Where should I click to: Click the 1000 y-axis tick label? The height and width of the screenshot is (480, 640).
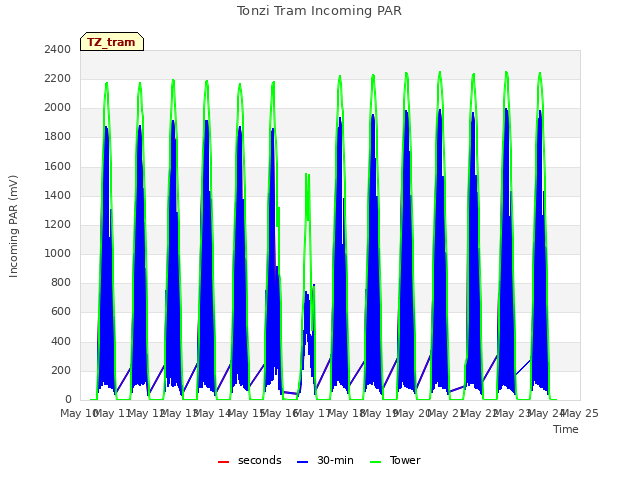[58, 253]
